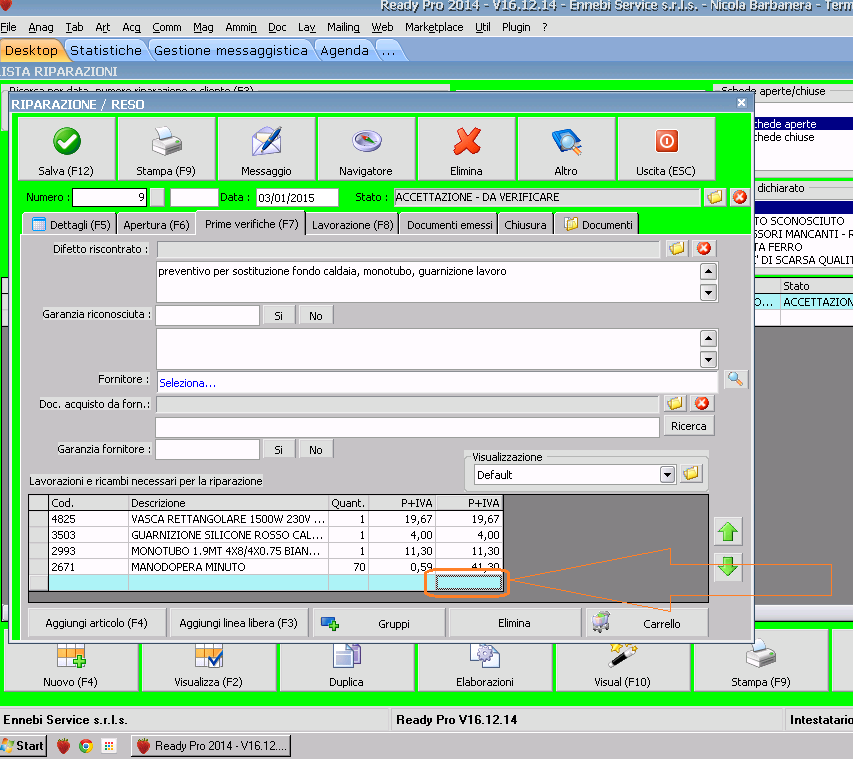Open the Lavorazione (F8) tab

[353, 225]
